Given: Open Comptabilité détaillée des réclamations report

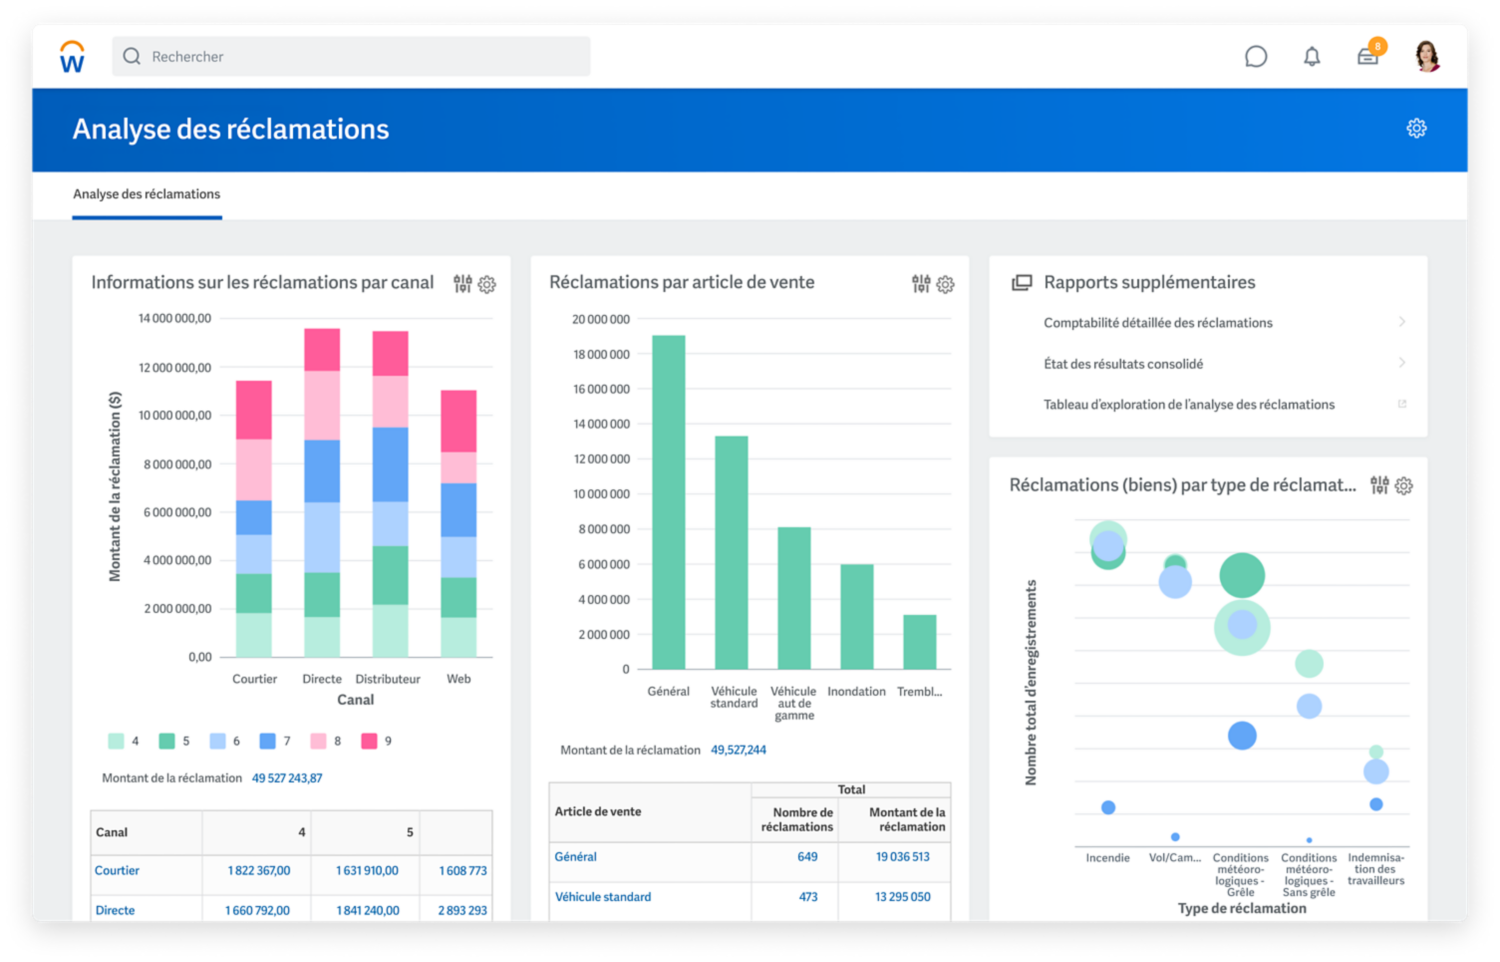Looking at the screenshot, I should pos(1158,322).
